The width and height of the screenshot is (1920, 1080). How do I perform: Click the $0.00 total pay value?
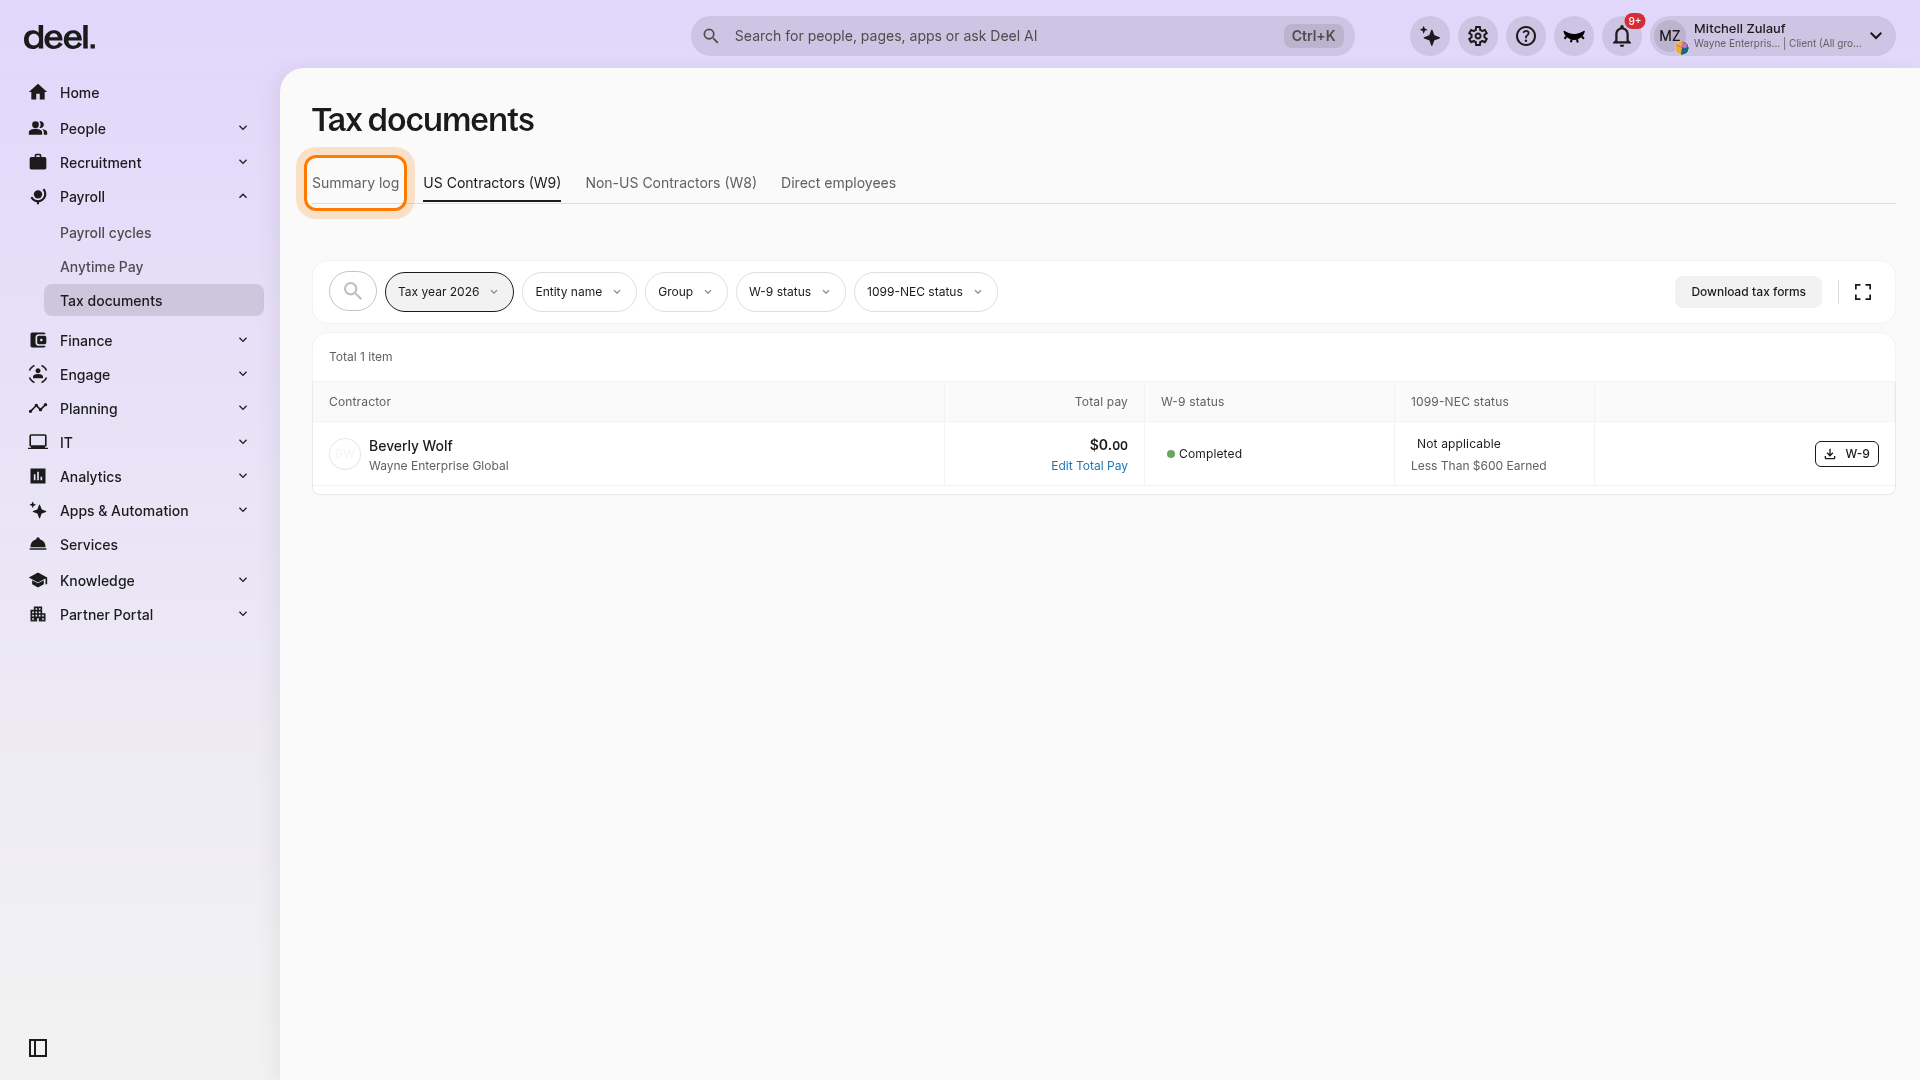(1108, 445)
